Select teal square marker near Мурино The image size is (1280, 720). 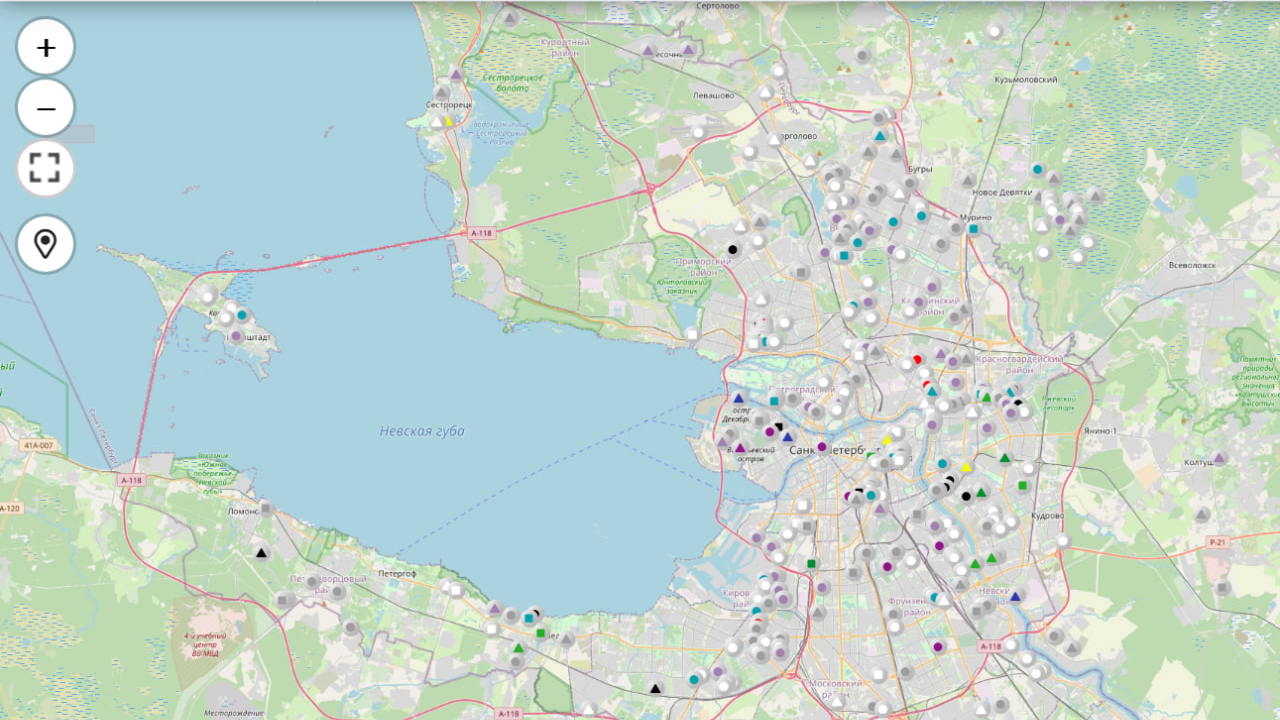tap(973, 229)
